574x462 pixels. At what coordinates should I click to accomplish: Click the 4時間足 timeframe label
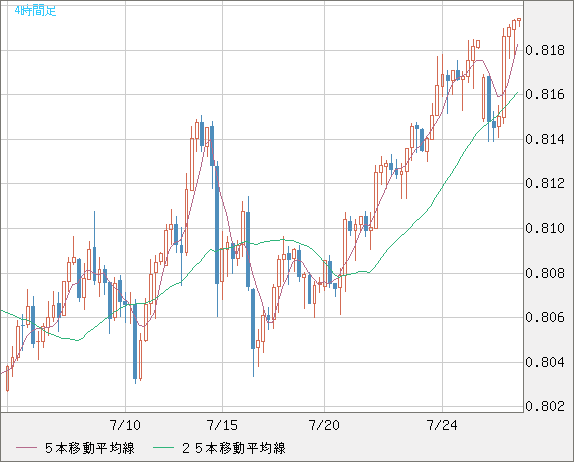(x=36, y=11)
